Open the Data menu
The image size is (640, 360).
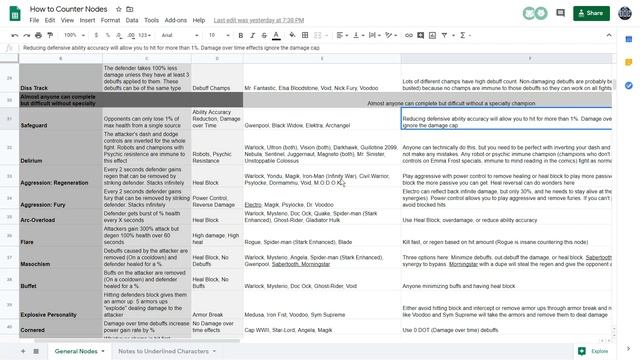(x=132, y=20)
